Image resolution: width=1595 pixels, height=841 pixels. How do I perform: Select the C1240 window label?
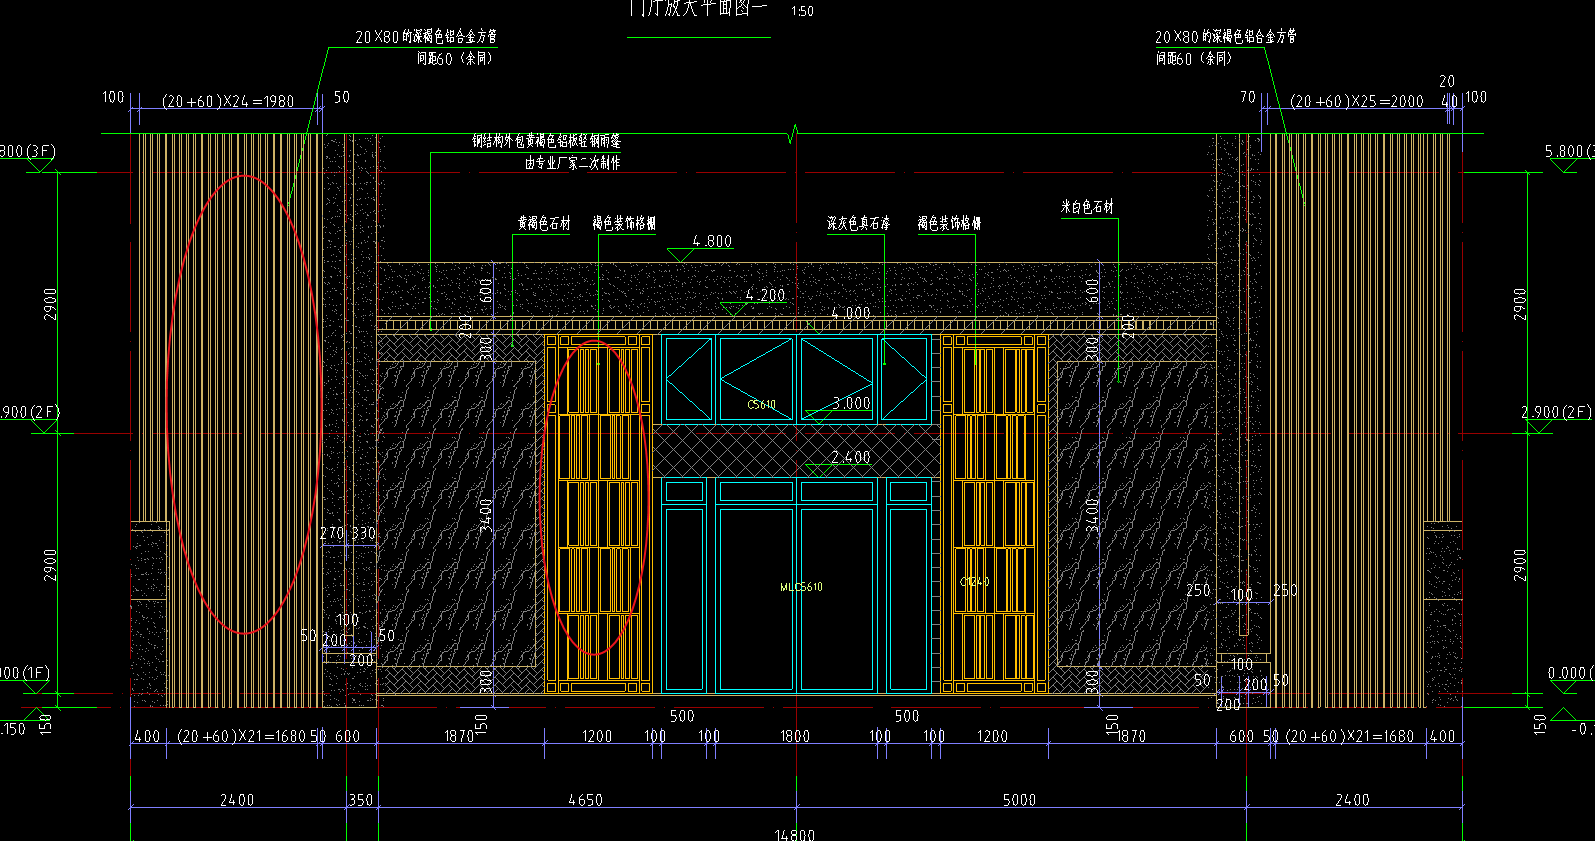975,581
